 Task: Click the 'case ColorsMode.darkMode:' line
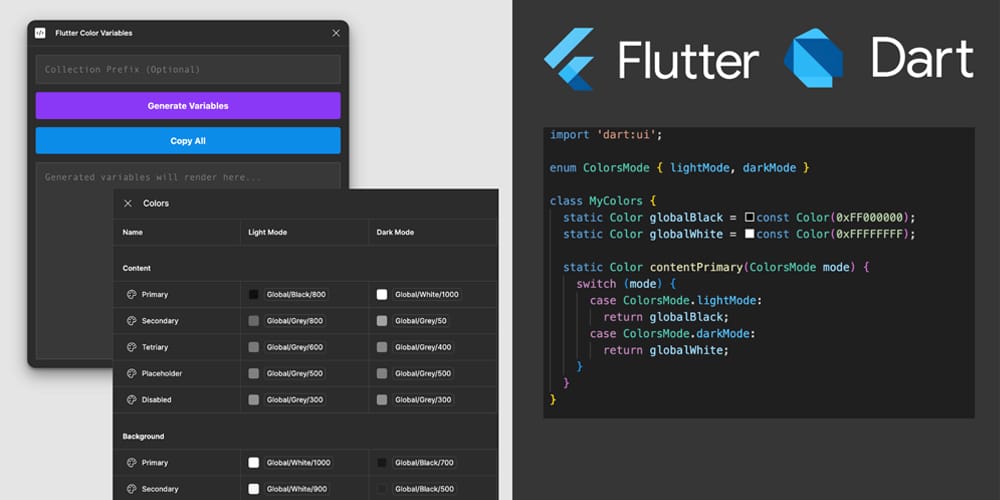coord(673,334)
